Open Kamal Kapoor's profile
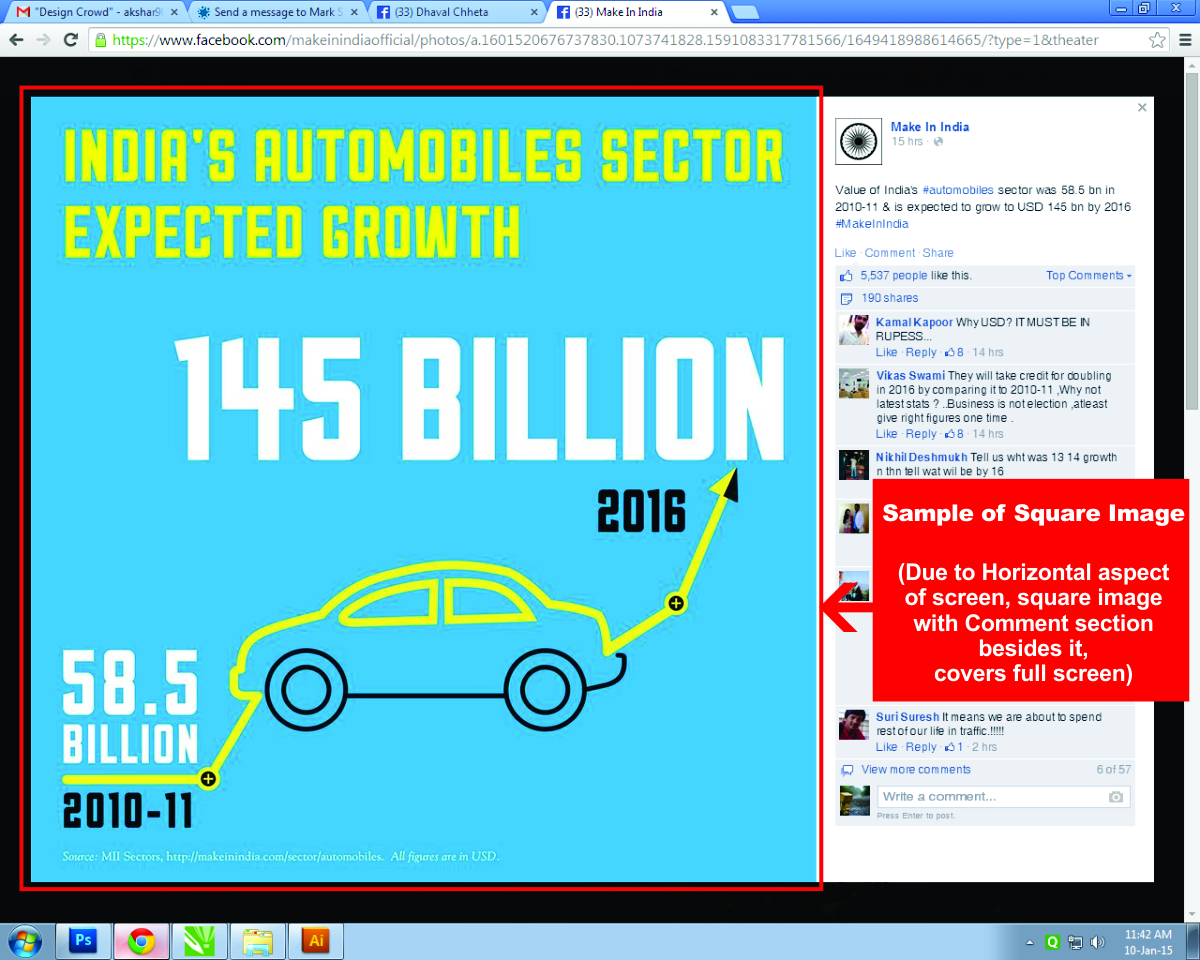The width and height of the screenshot is (1200, 960). pos(914,323)
